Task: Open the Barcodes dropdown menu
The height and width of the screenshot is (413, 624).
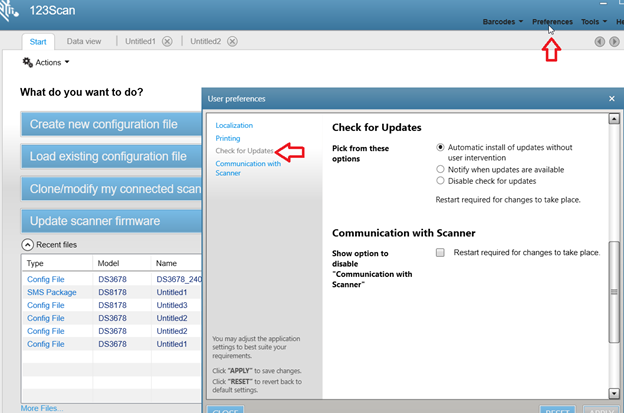Action: (x=502, y=21)
